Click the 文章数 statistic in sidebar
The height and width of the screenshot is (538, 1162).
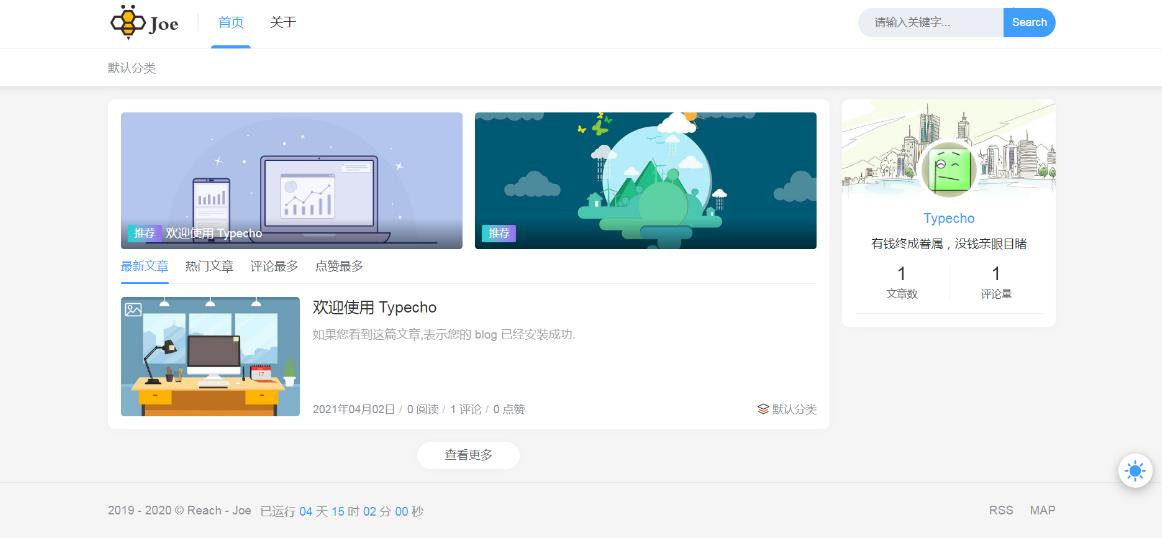click(x=902, y=282)
